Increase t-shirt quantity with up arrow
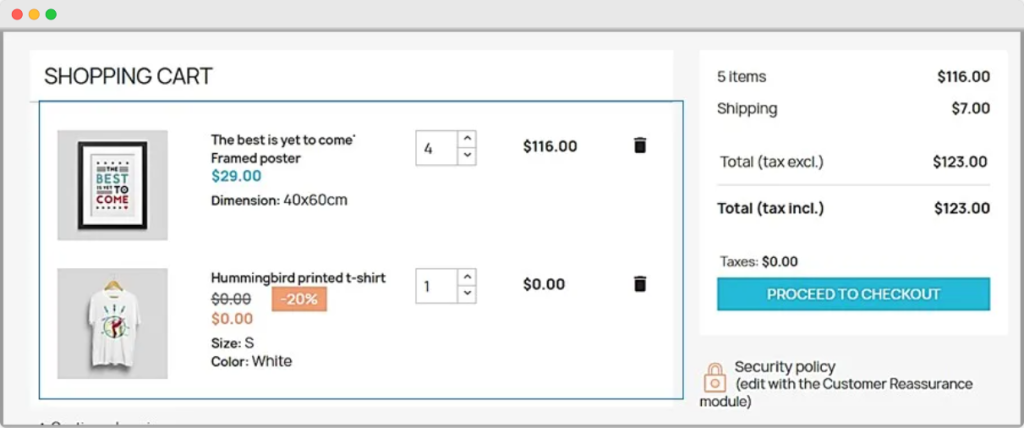The image size is (1024, 428). tap(467, 276)
